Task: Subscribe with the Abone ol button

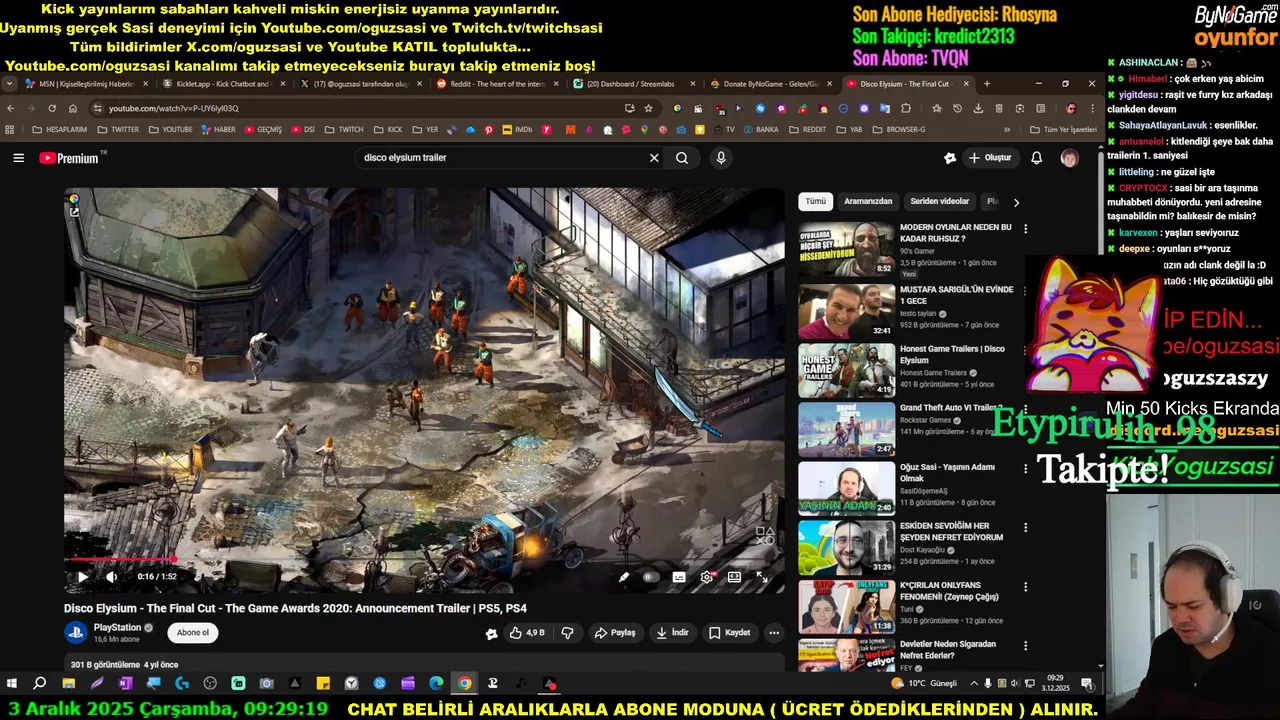Action: (x=193, y=633)
